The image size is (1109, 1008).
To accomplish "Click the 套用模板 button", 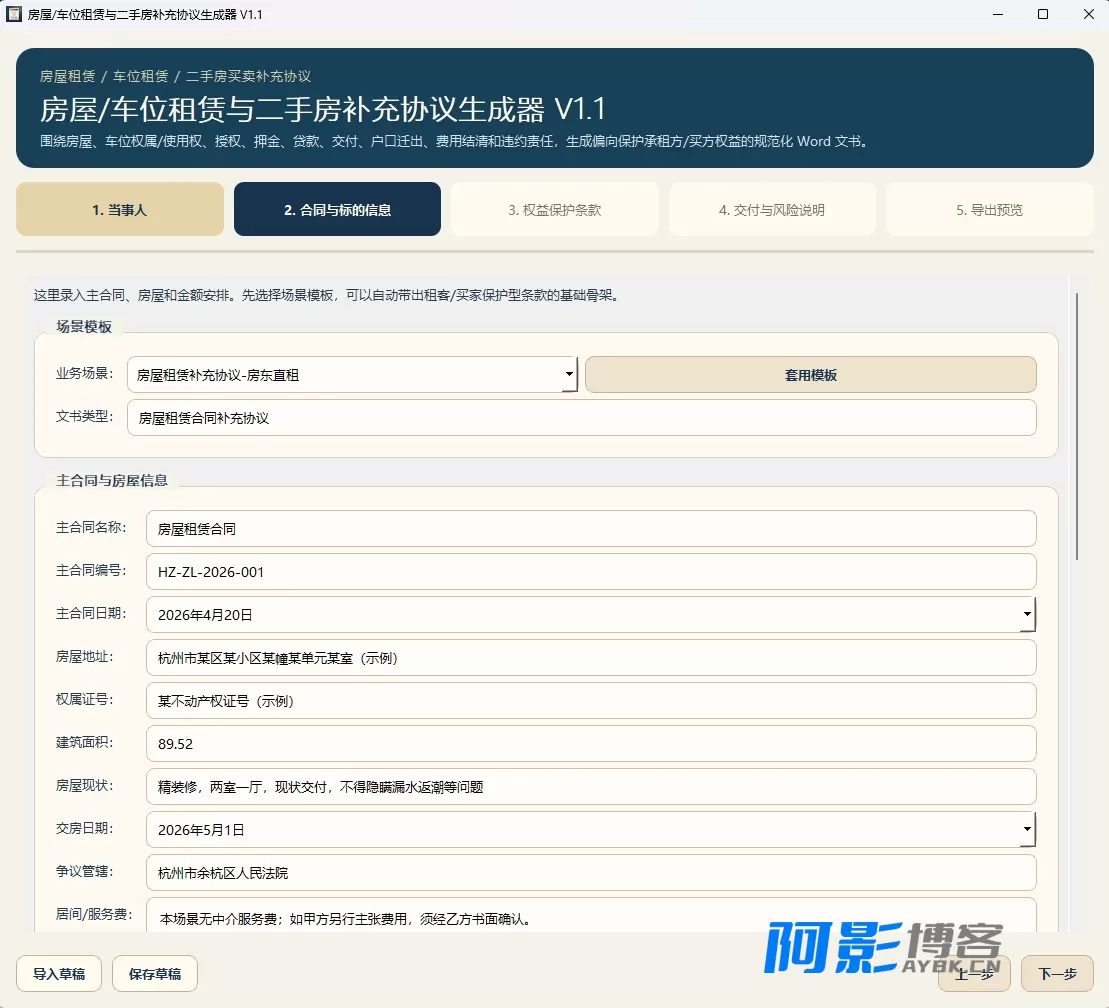I will click(x=811, y=375).
